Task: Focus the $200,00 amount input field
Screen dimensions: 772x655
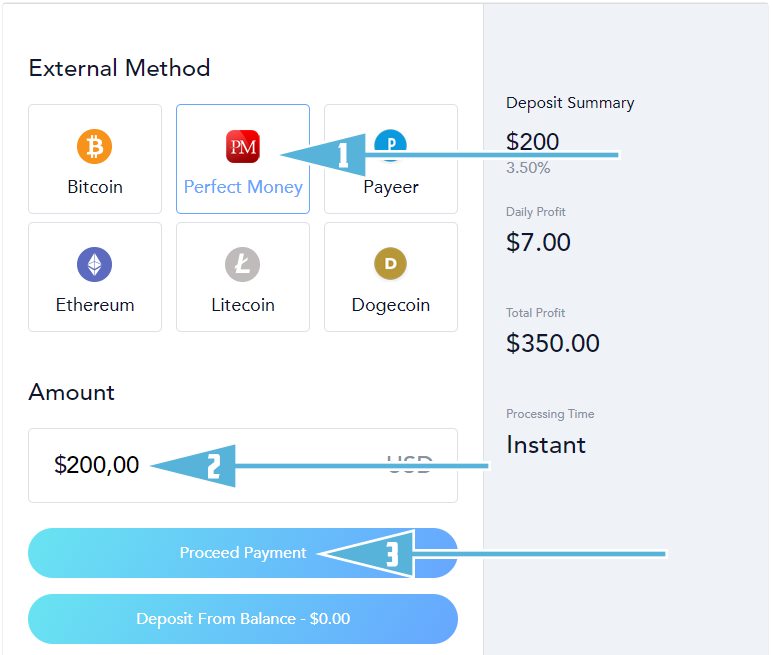Action: pos(243,465)
